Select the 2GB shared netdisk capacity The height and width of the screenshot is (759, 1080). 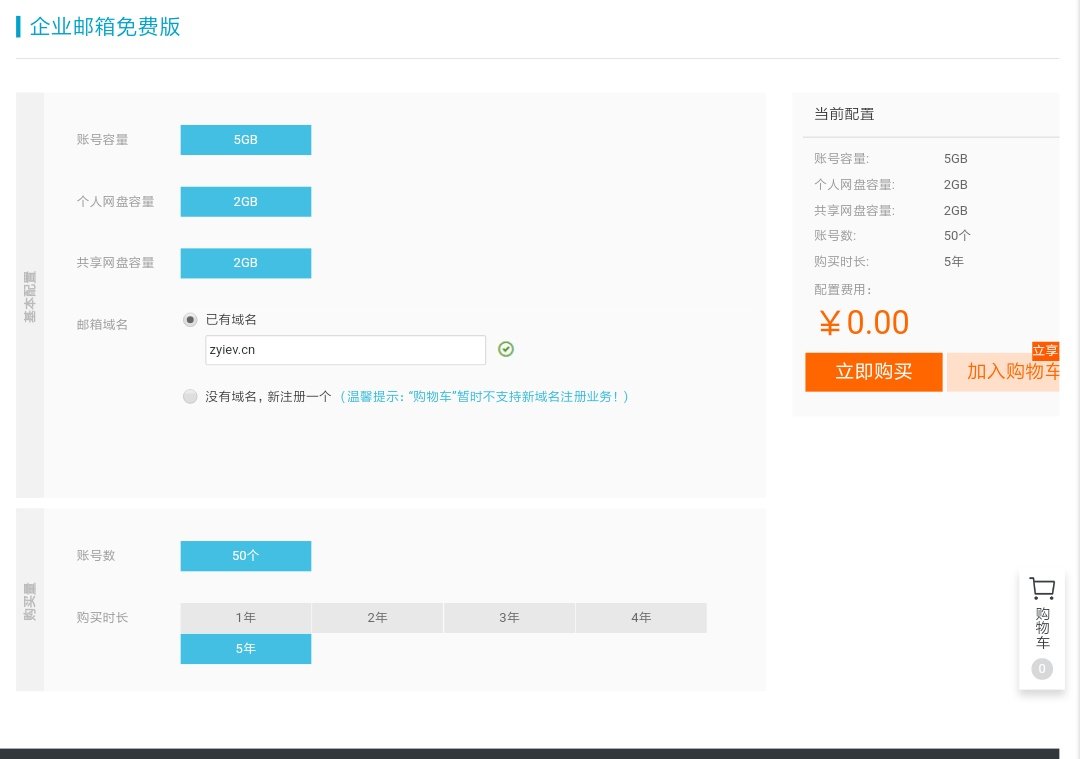246,263
